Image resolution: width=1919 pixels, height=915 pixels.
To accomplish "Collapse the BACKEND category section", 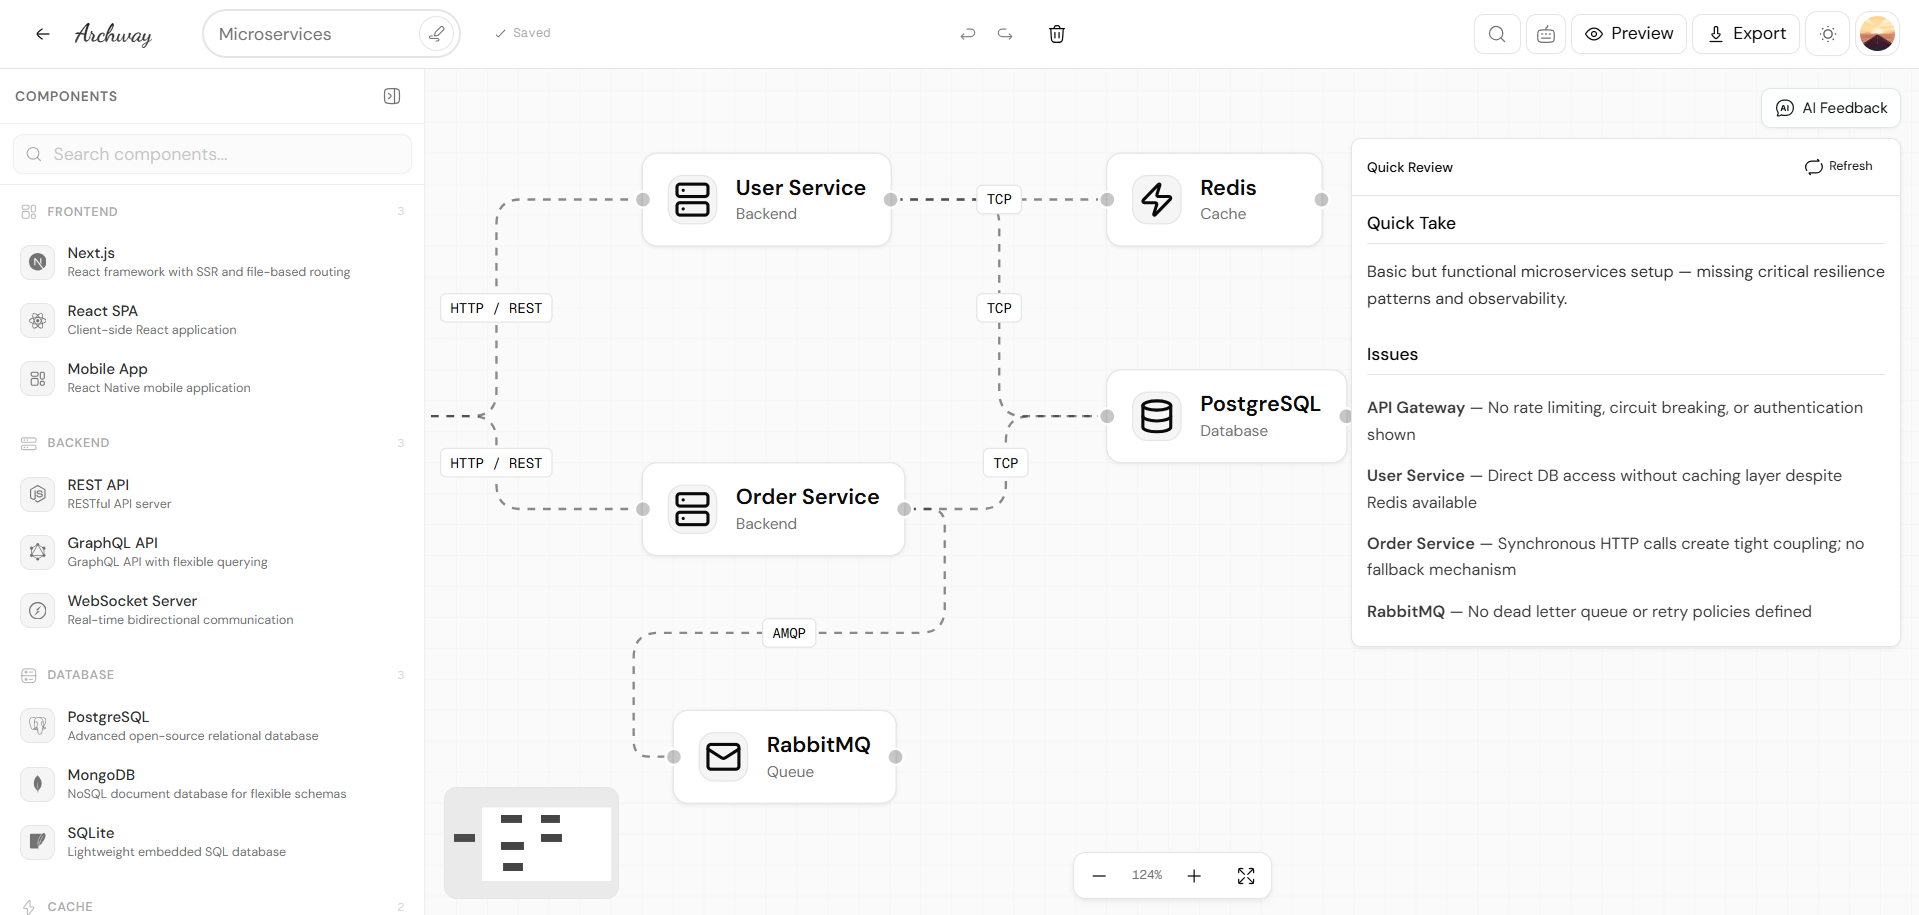I will pos(78,443).
